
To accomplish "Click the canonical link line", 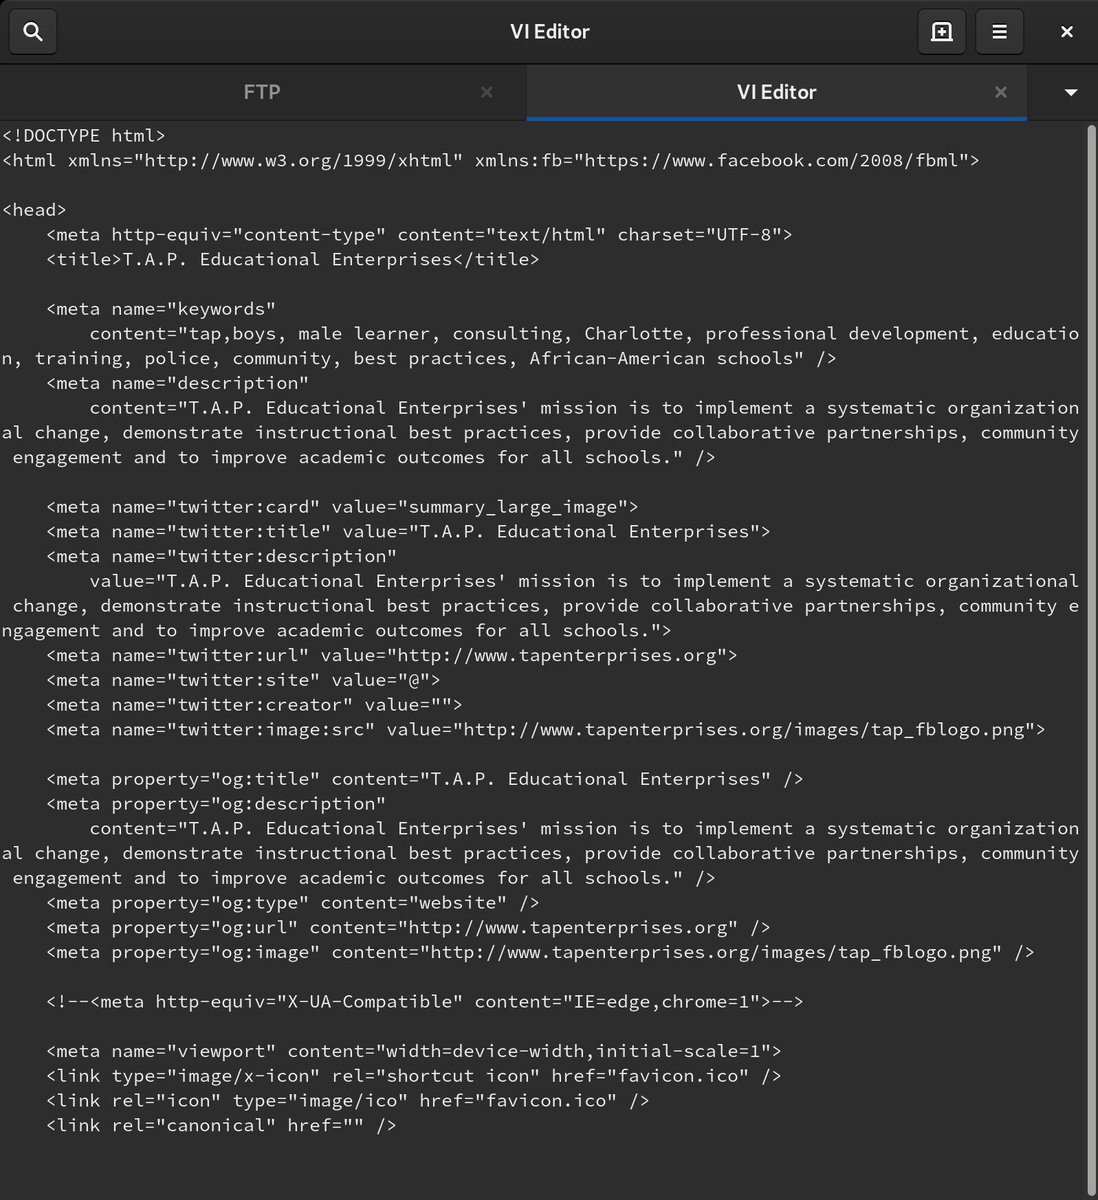I will click(x=221, y=1126).
